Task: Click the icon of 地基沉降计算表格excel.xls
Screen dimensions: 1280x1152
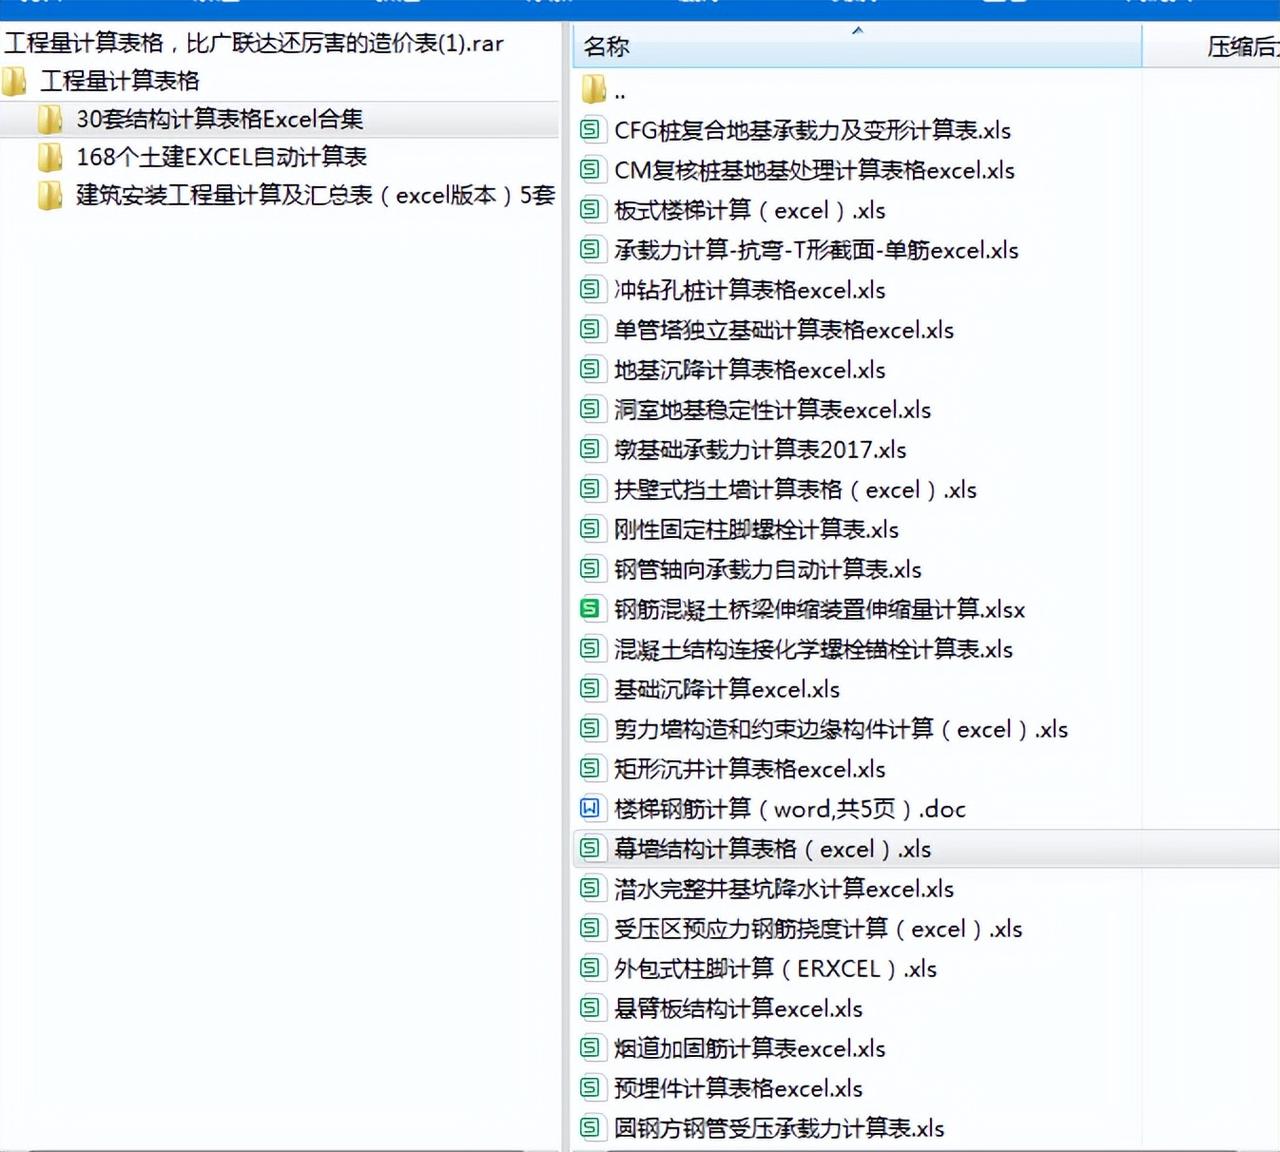Action: pyautogui.click(x=591, y=370)
